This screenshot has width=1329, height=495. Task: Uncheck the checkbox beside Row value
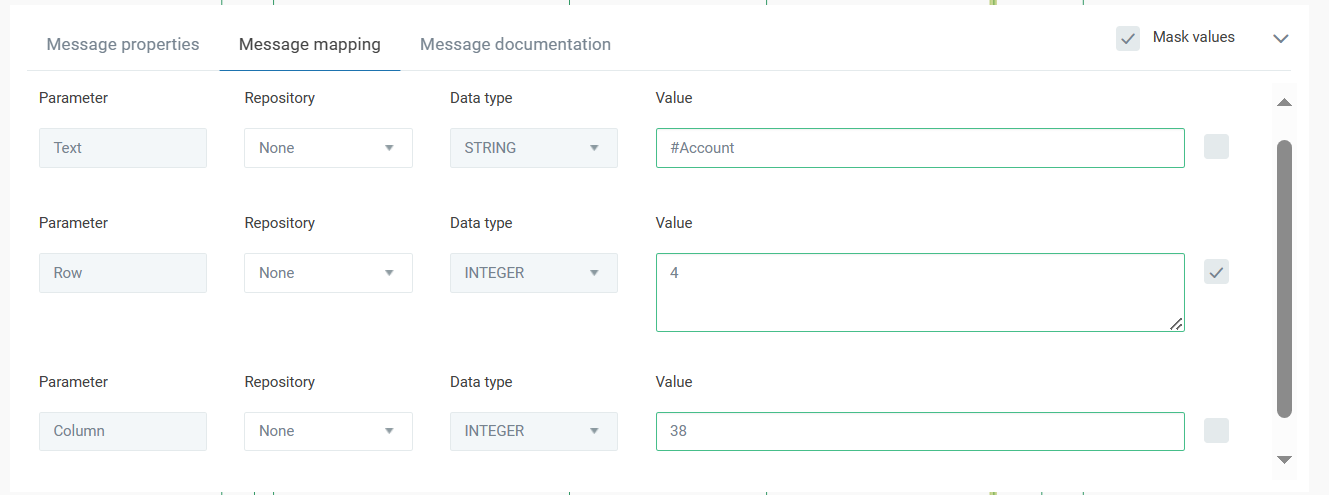pyautogui.click(x=1216, y=272)
